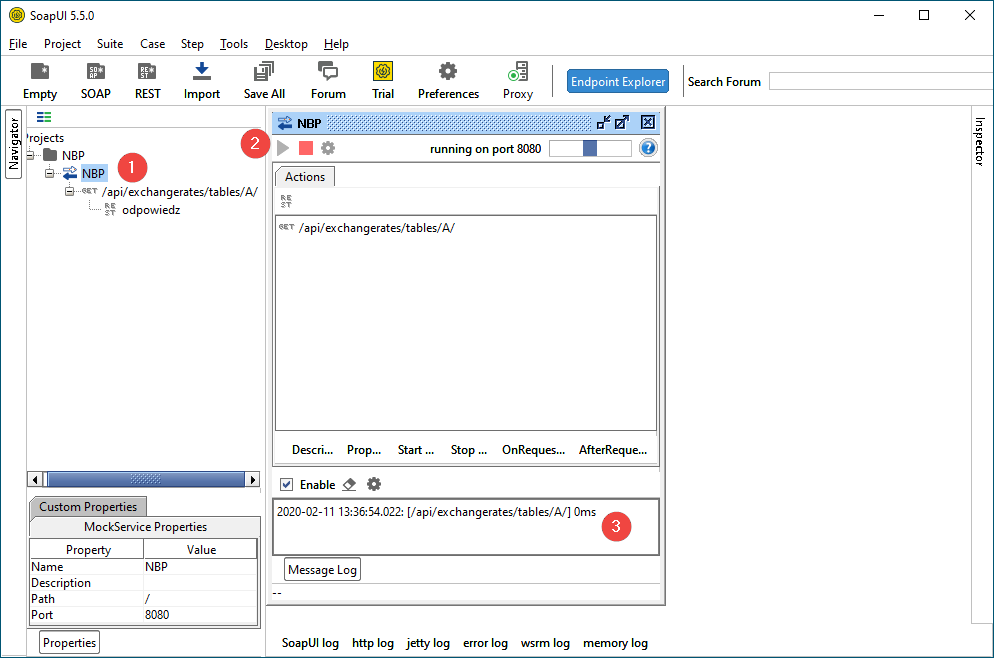994x658 pixels.
Task: Create new REST project
Action: click(x=147, y=81)
